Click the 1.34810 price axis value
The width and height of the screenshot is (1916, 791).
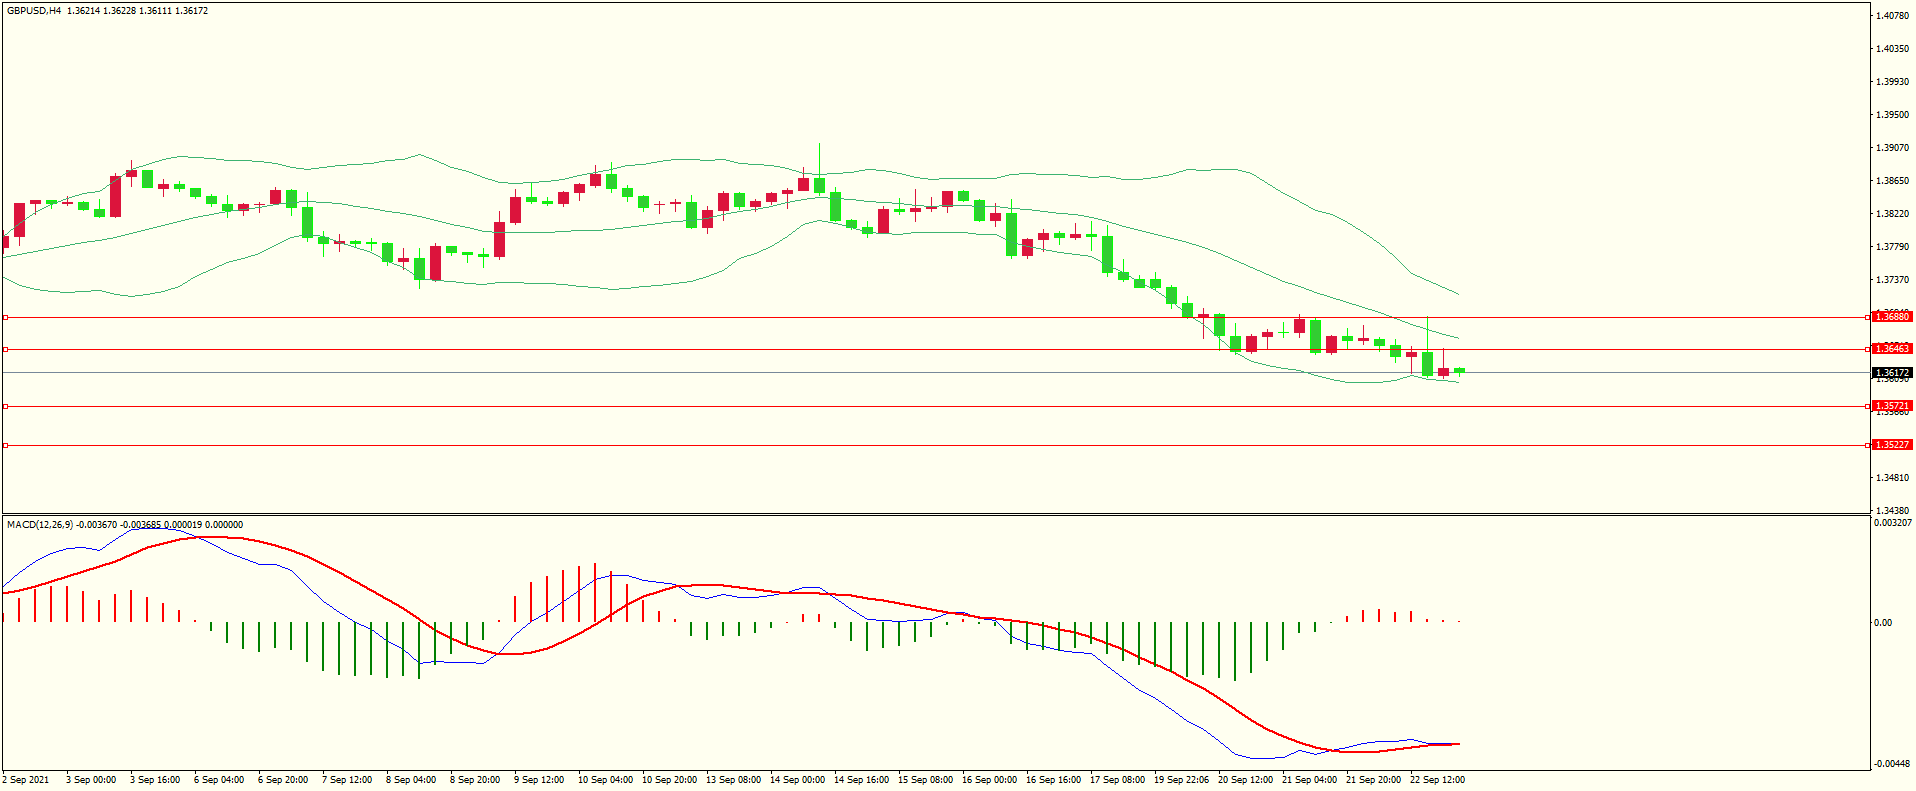[1893, 478]
